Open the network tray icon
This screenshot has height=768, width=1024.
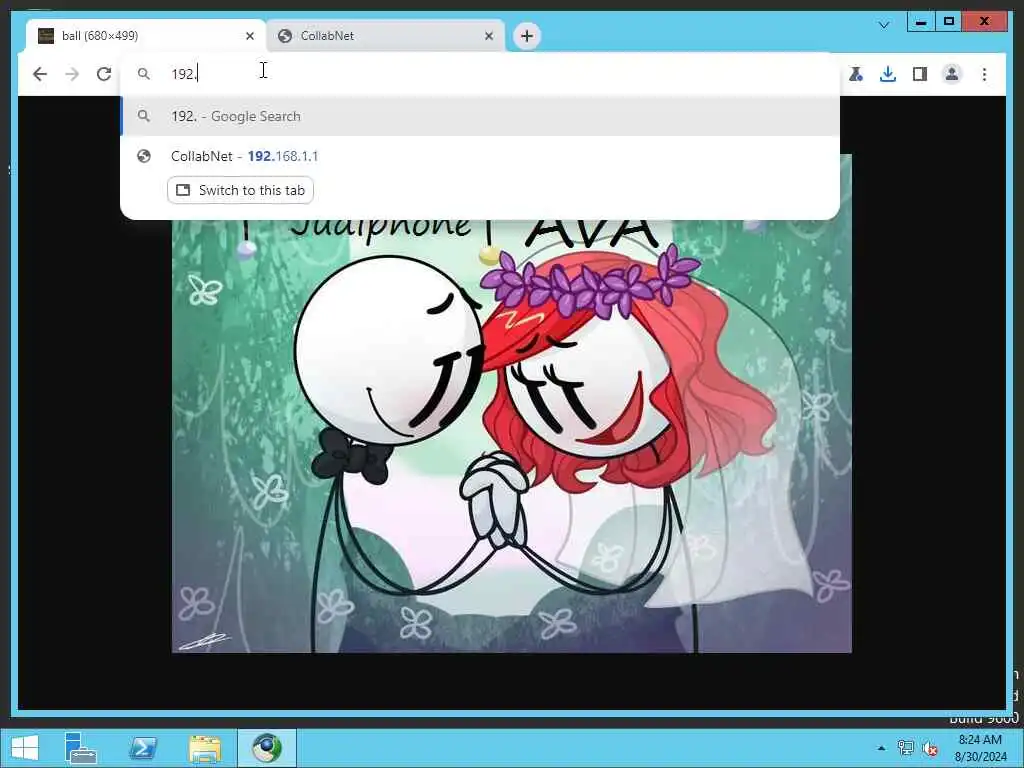[x=905, y=748]
